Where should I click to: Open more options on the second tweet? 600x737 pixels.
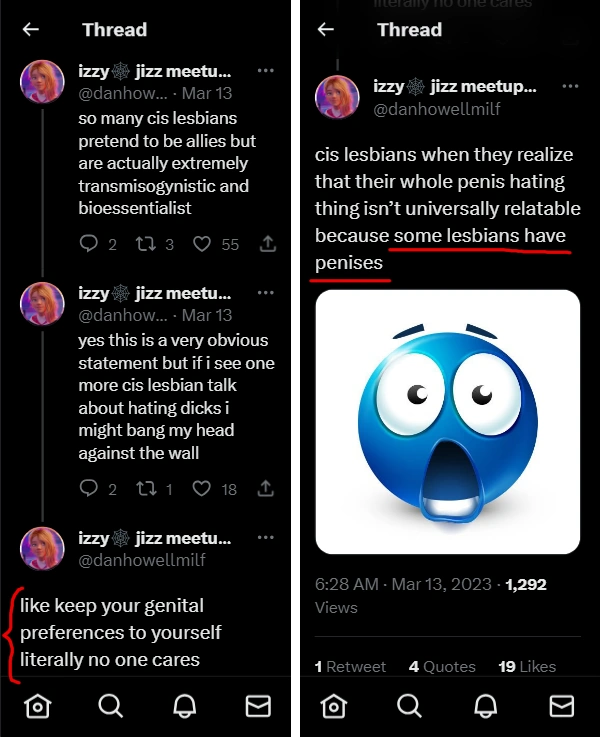(265, 293)
